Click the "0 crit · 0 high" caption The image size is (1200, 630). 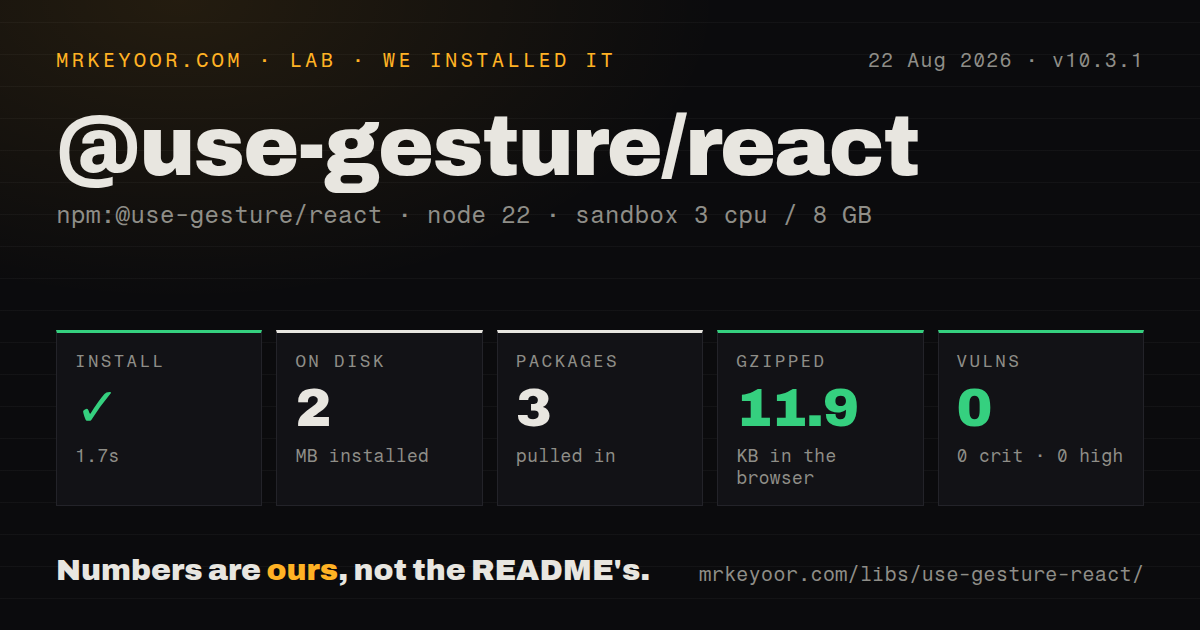1040,456
